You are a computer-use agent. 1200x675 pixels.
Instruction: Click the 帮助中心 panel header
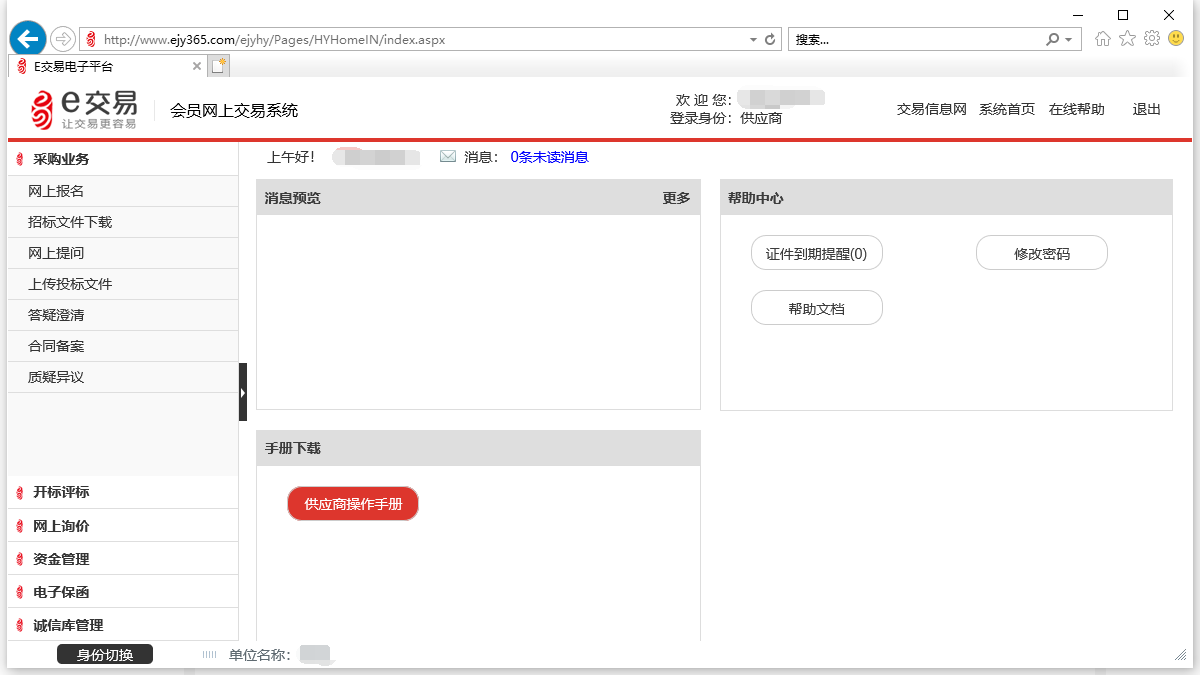click(946, 198)
